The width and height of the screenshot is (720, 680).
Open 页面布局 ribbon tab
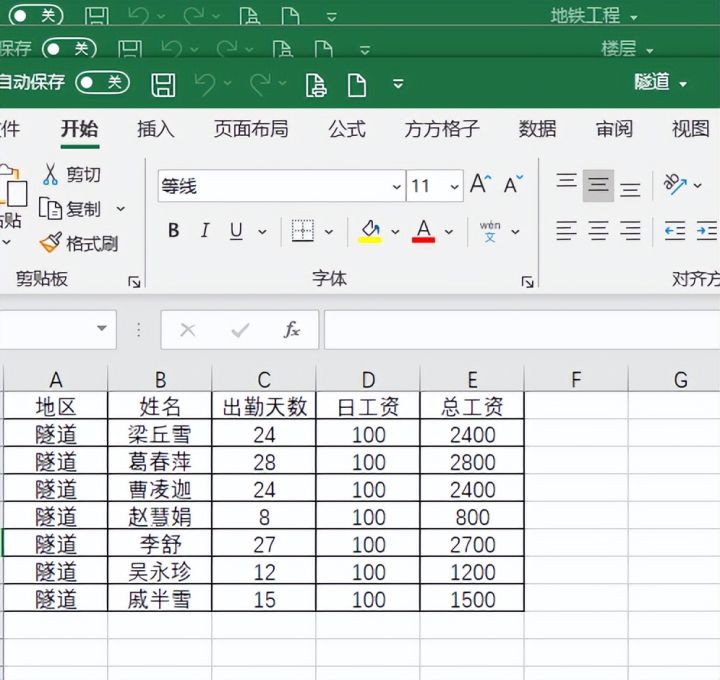click(251, 129)
